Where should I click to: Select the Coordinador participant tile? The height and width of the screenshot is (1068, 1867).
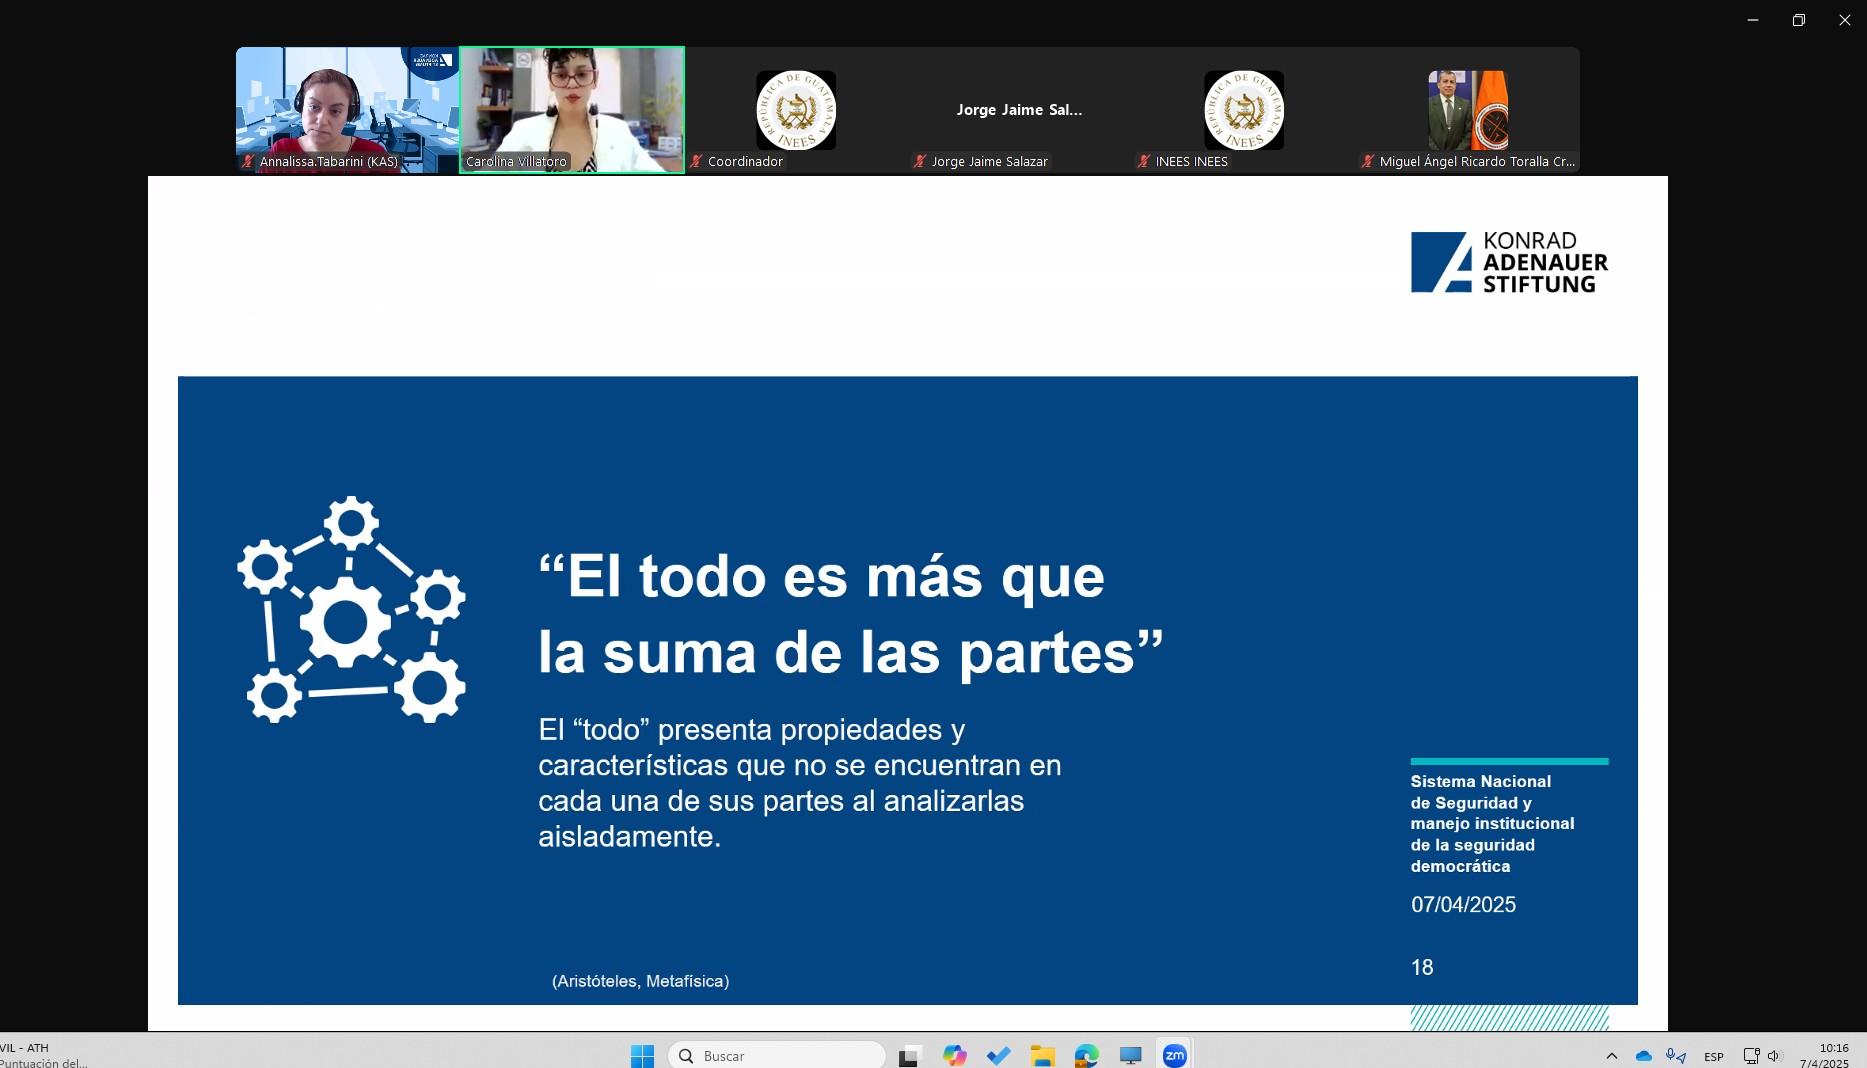pyautogui.click(x=796, y=110)
